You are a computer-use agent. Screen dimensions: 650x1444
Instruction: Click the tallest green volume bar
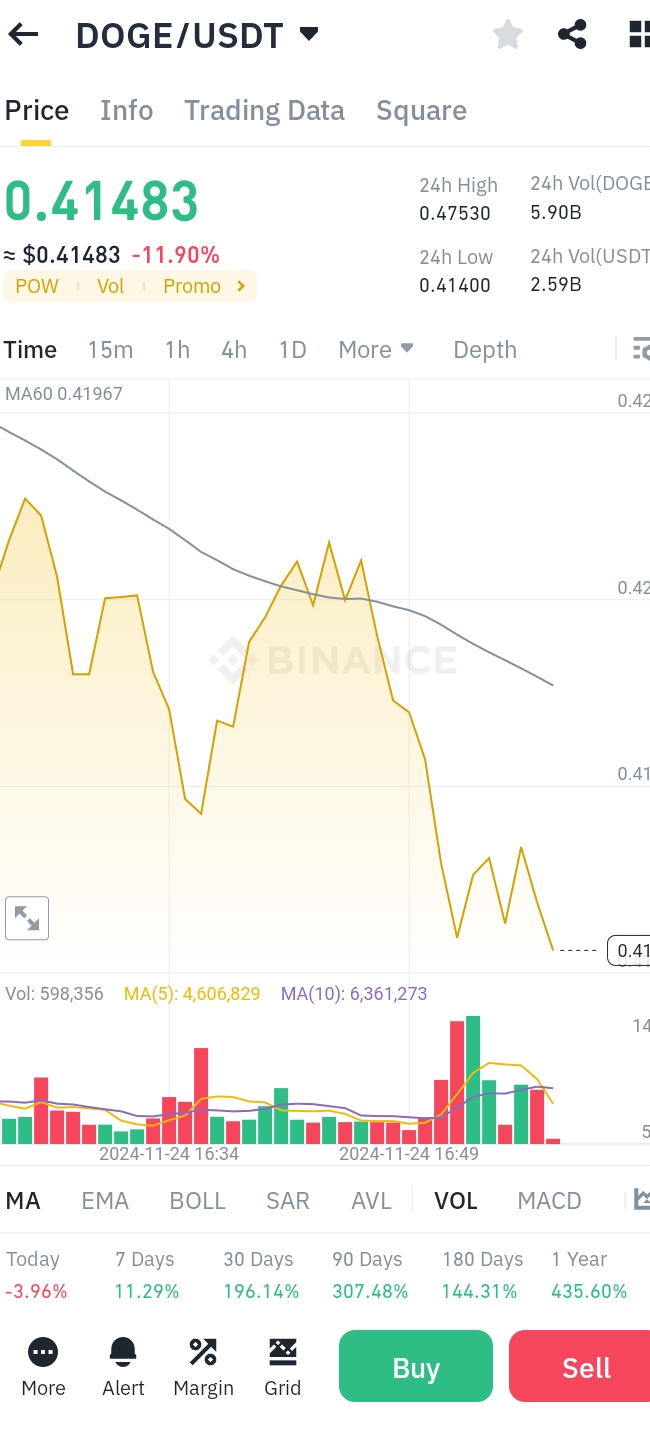(x=473, y=1080)
